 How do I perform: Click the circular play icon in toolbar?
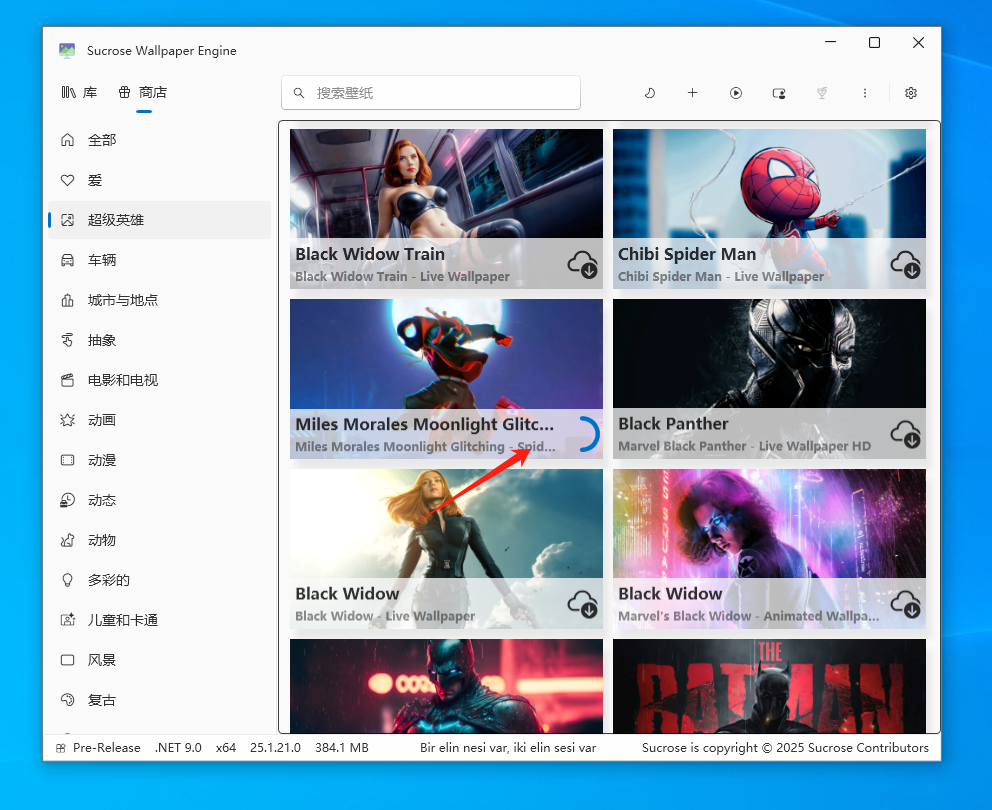[x=736, y=93]
